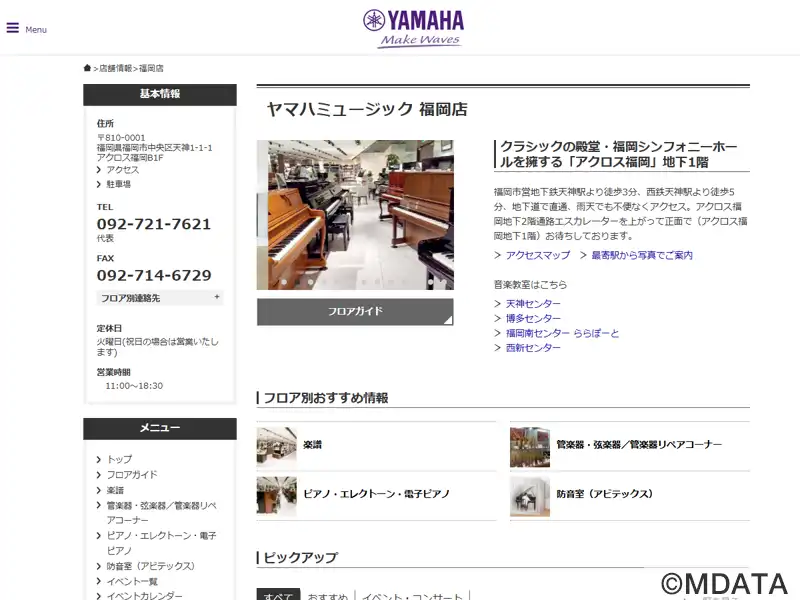Viewport: 800px width, 600px height.
Task: Open 防音室 Avitecs thumbnail image
Action: (x=530, y=496)
